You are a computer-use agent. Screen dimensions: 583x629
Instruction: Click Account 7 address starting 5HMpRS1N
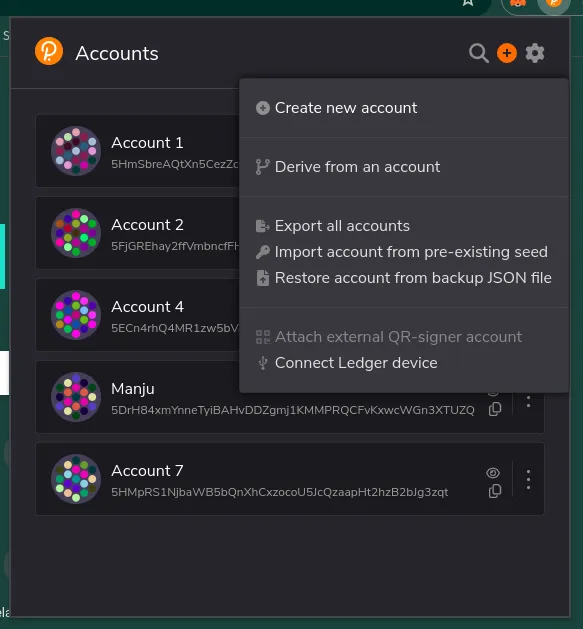point(280,492)
